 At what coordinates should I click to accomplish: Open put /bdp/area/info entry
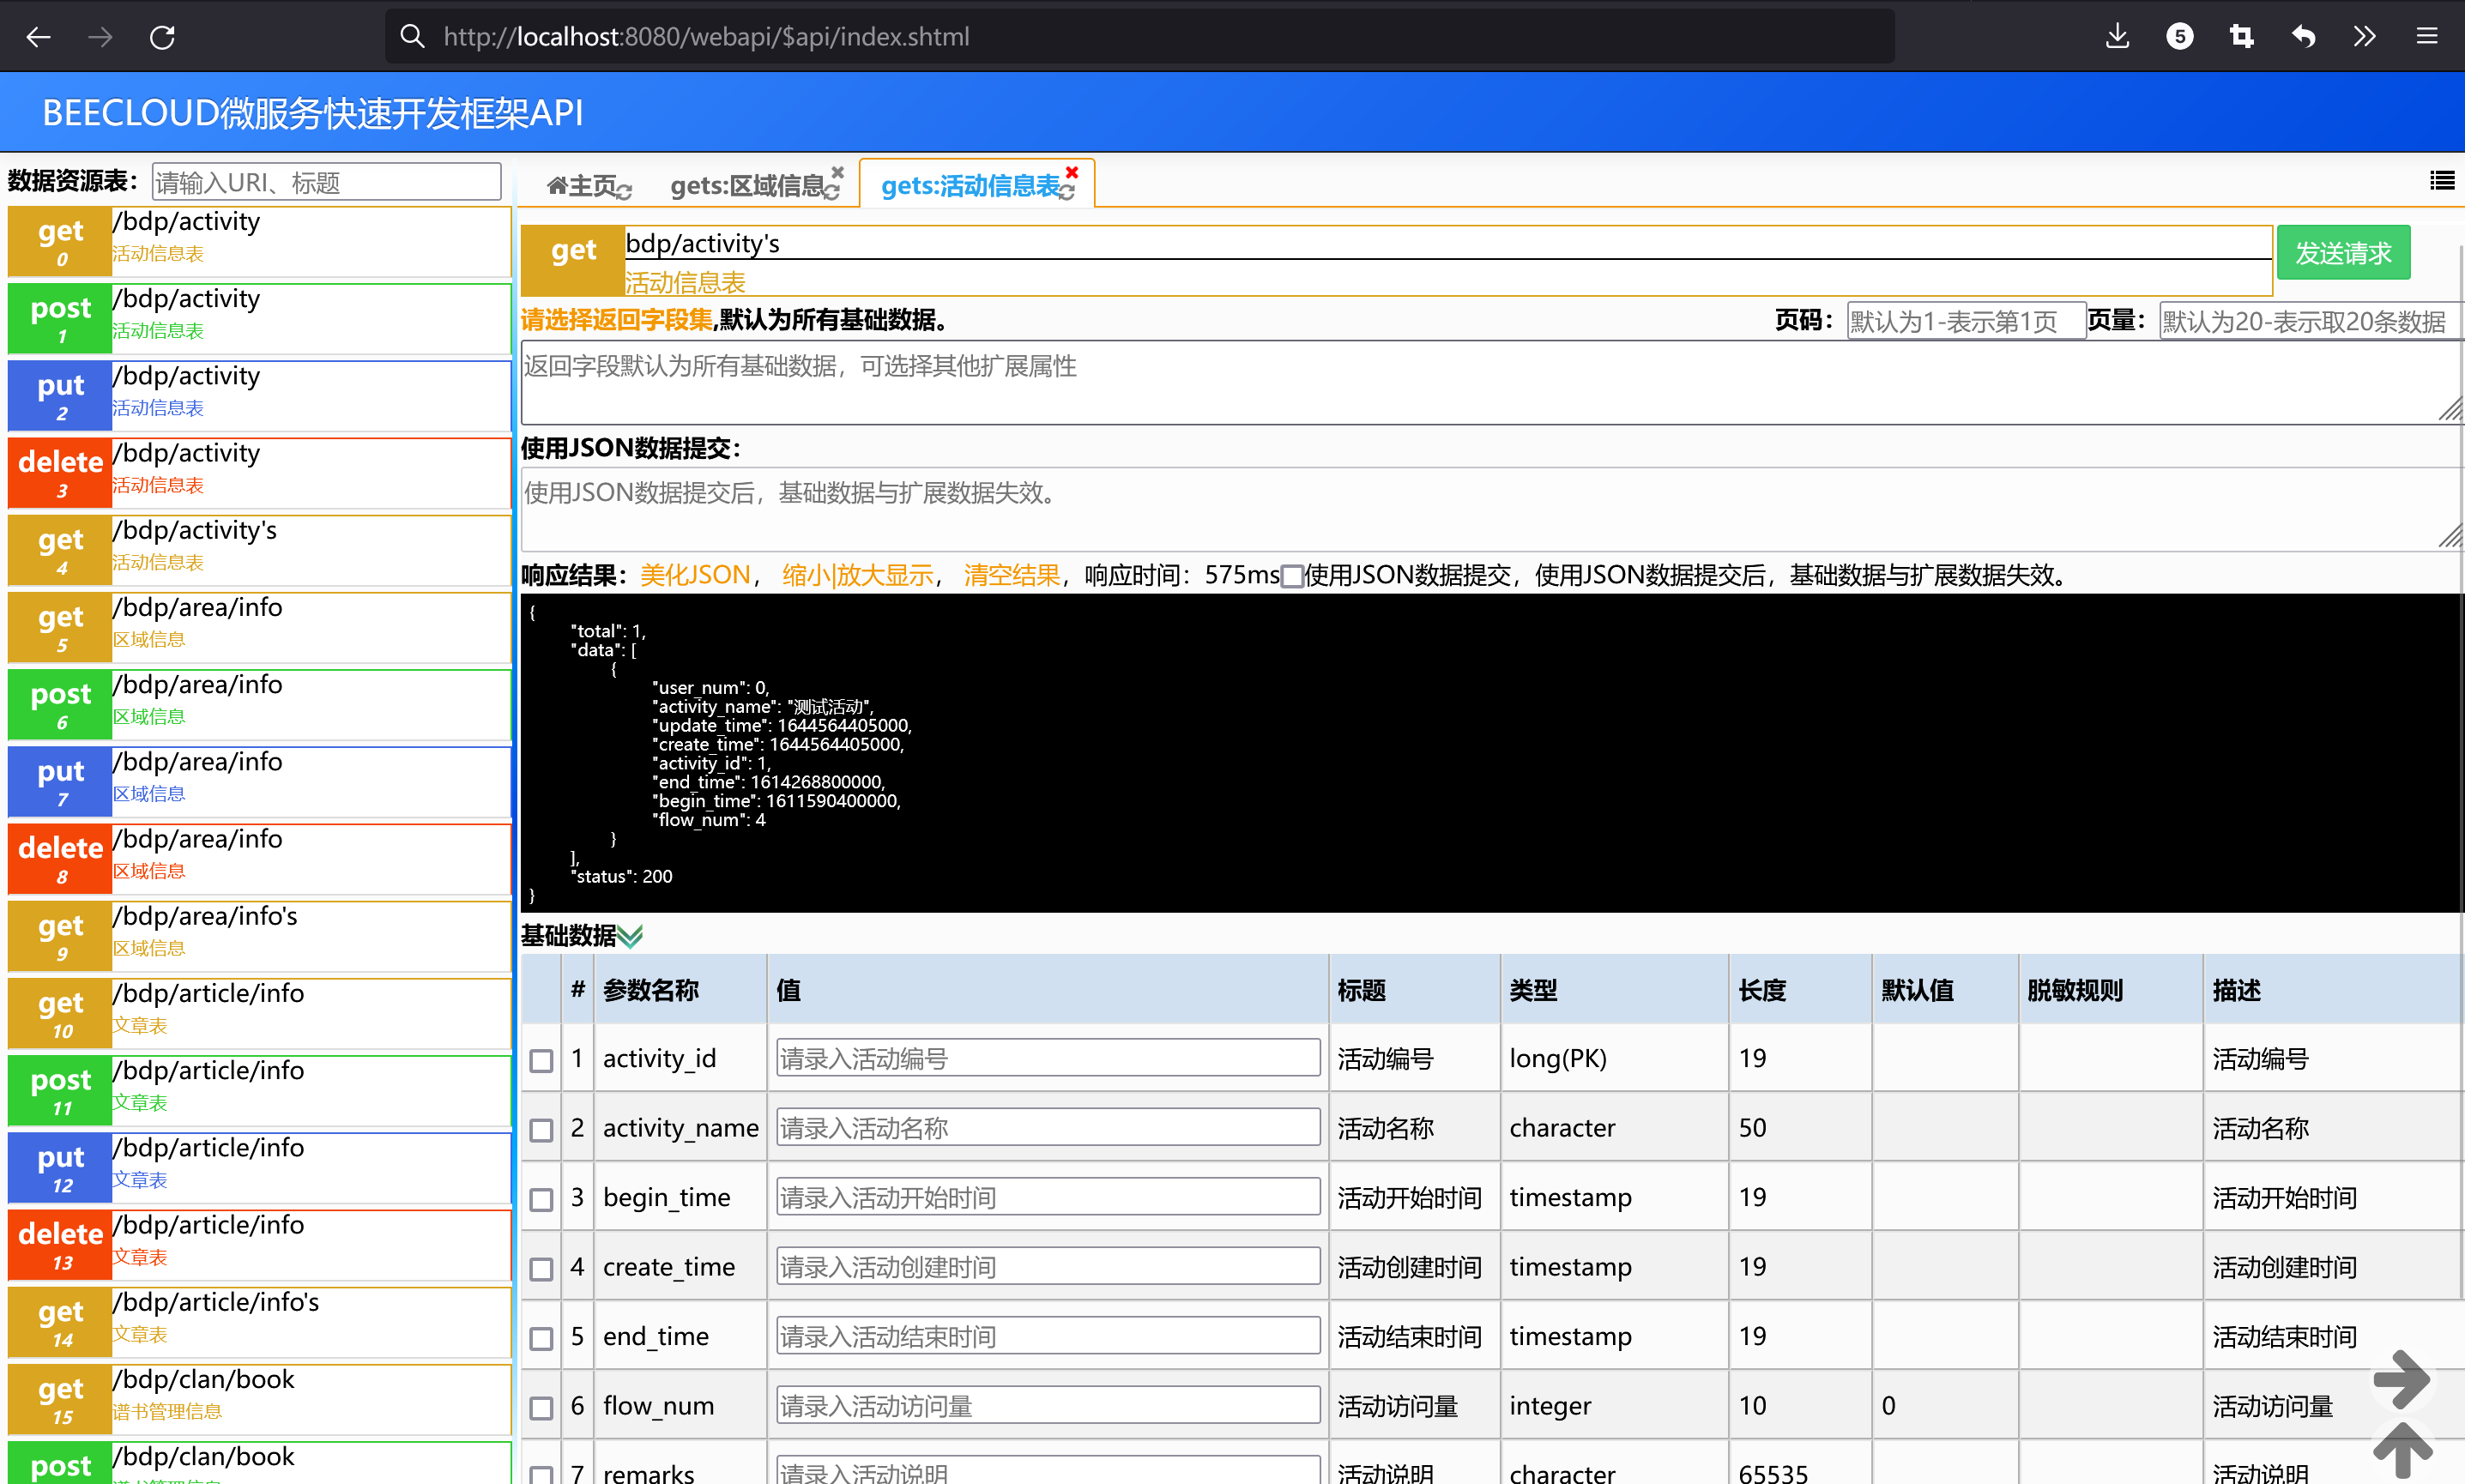pos(260,782)
